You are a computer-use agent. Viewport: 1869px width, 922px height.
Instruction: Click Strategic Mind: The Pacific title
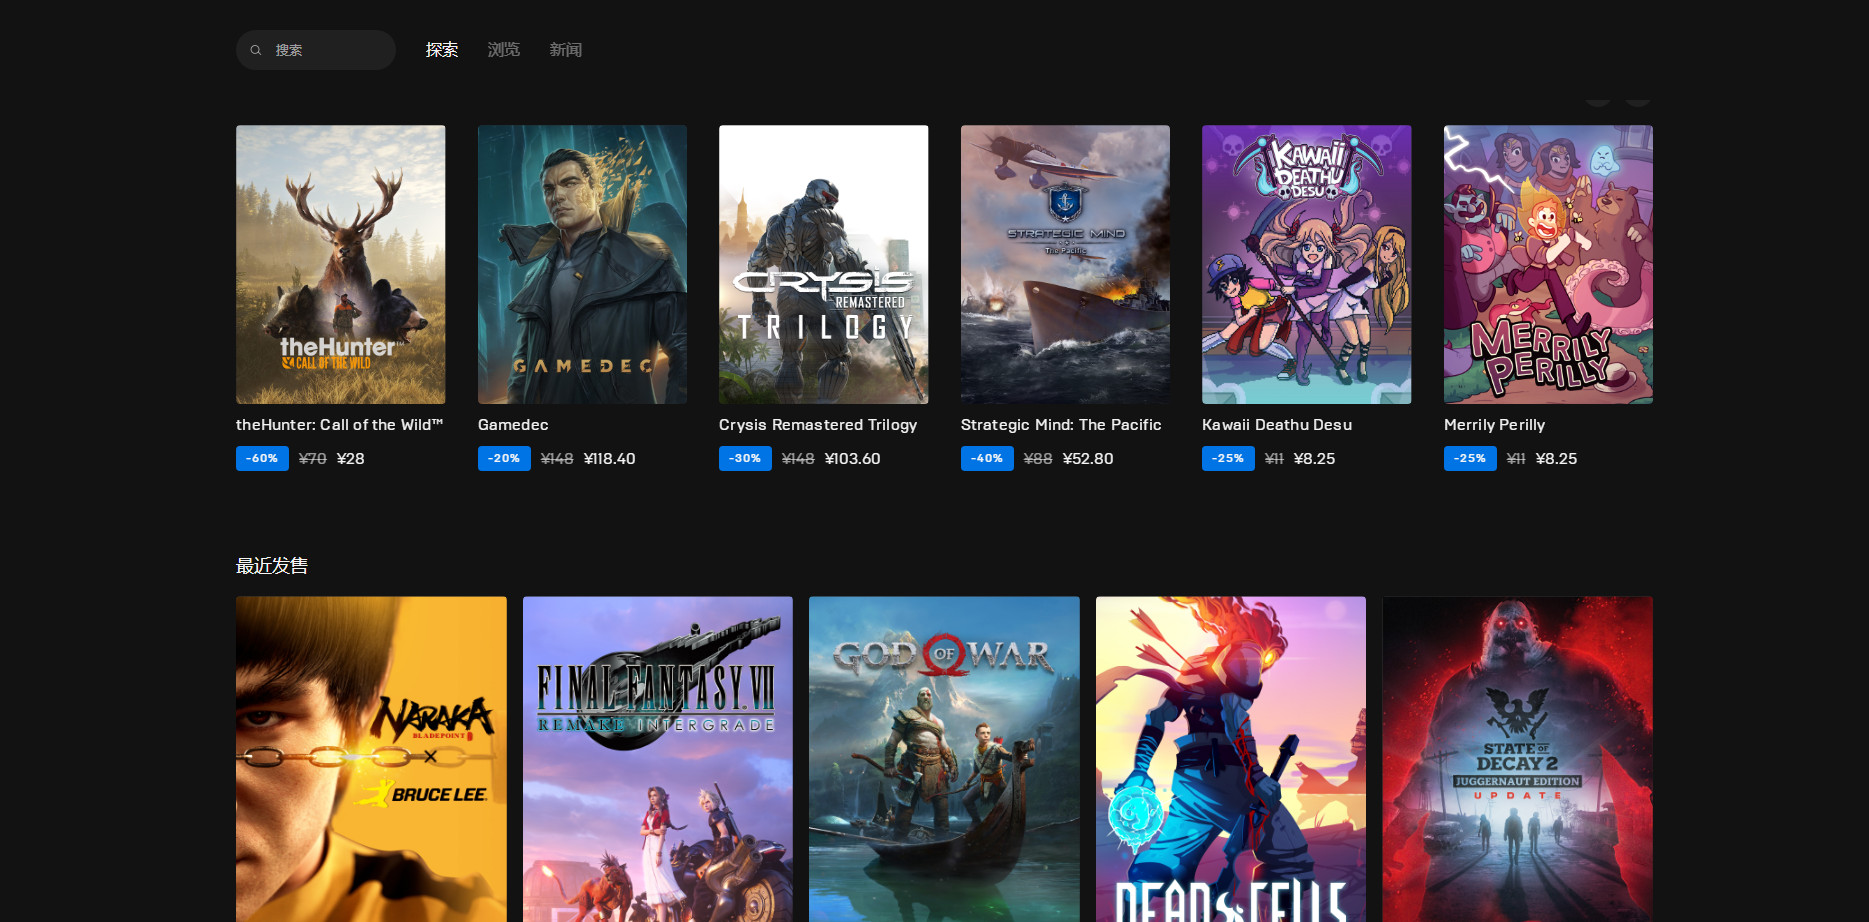coord(1061,425)
